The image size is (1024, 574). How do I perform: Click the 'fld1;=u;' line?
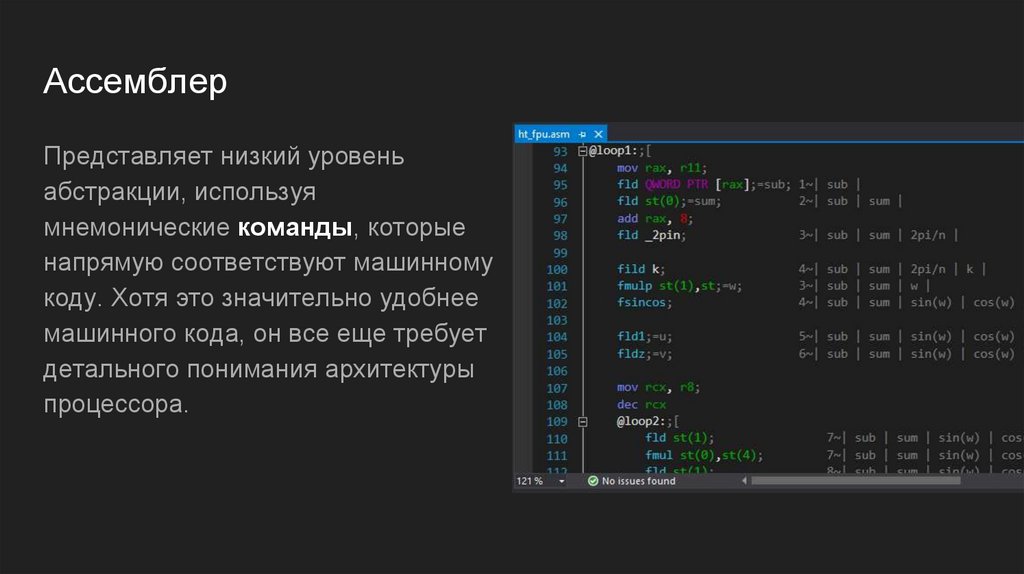coord(644,337)
